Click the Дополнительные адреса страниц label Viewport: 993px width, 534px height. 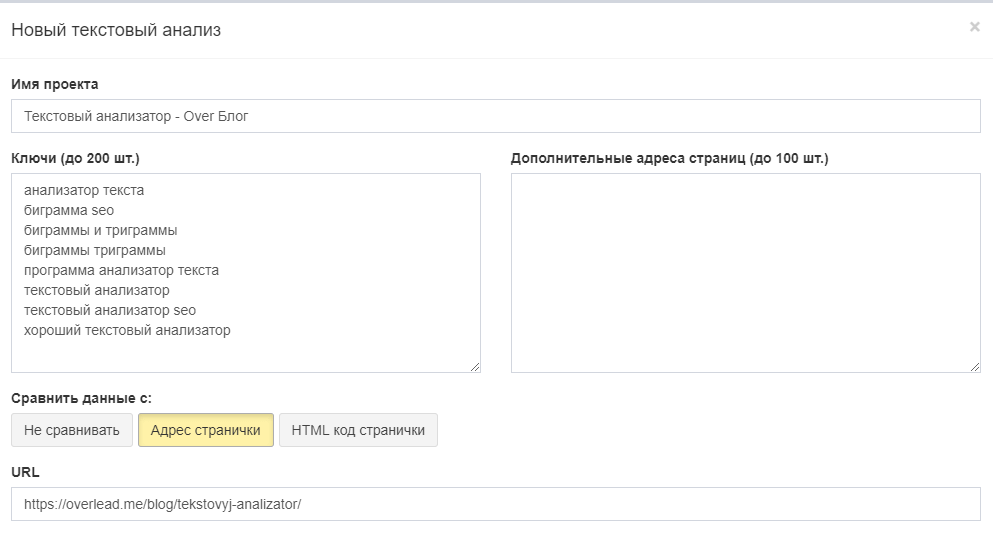[x=669, y=158]
